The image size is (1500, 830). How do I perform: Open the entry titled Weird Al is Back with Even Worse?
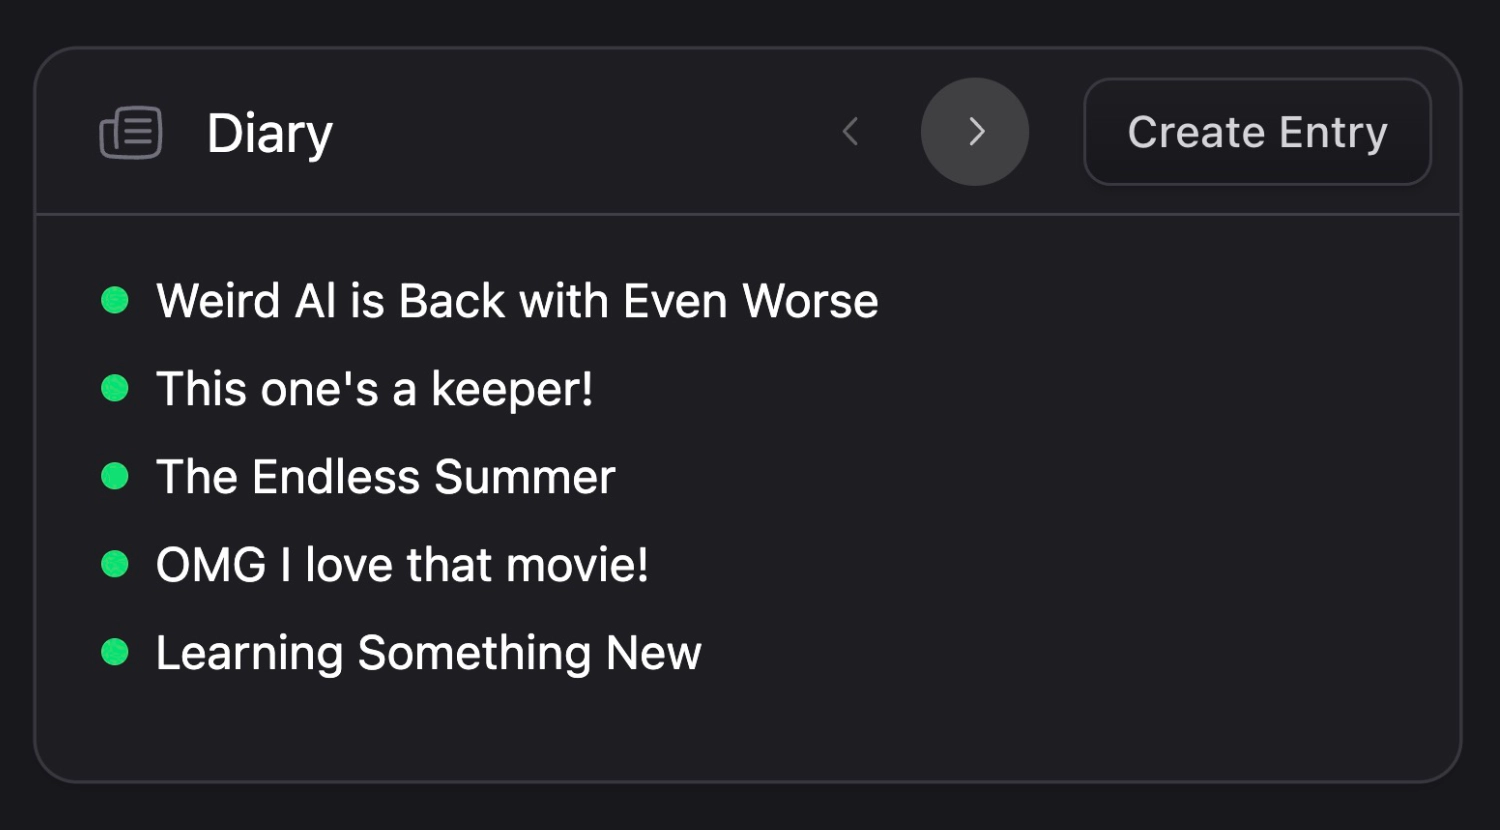(x=516, y=300)
